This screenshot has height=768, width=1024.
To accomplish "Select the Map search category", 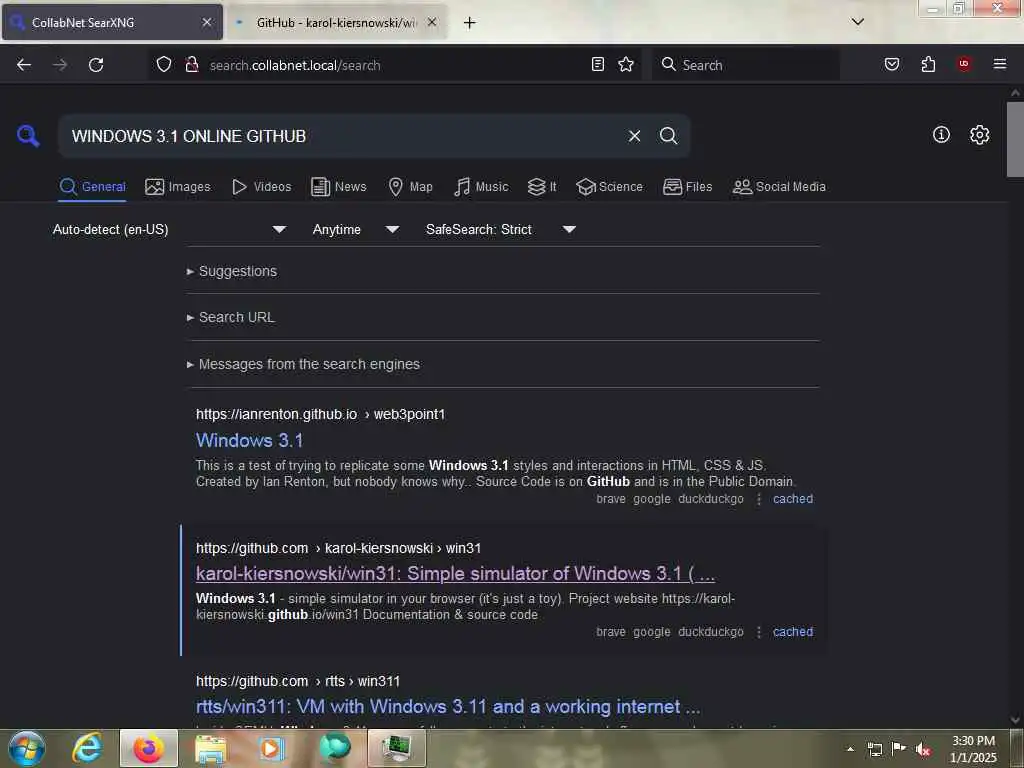I will pos(410,187).
